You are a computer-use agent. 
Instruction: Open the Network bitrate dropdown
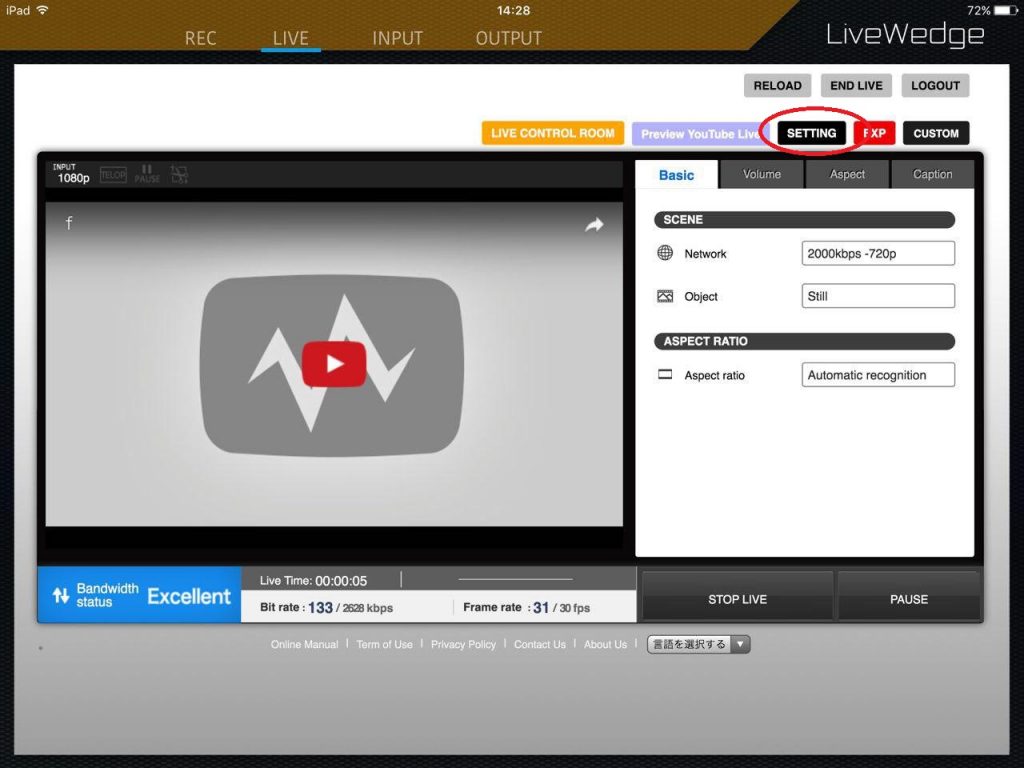[x=878, y=253]
